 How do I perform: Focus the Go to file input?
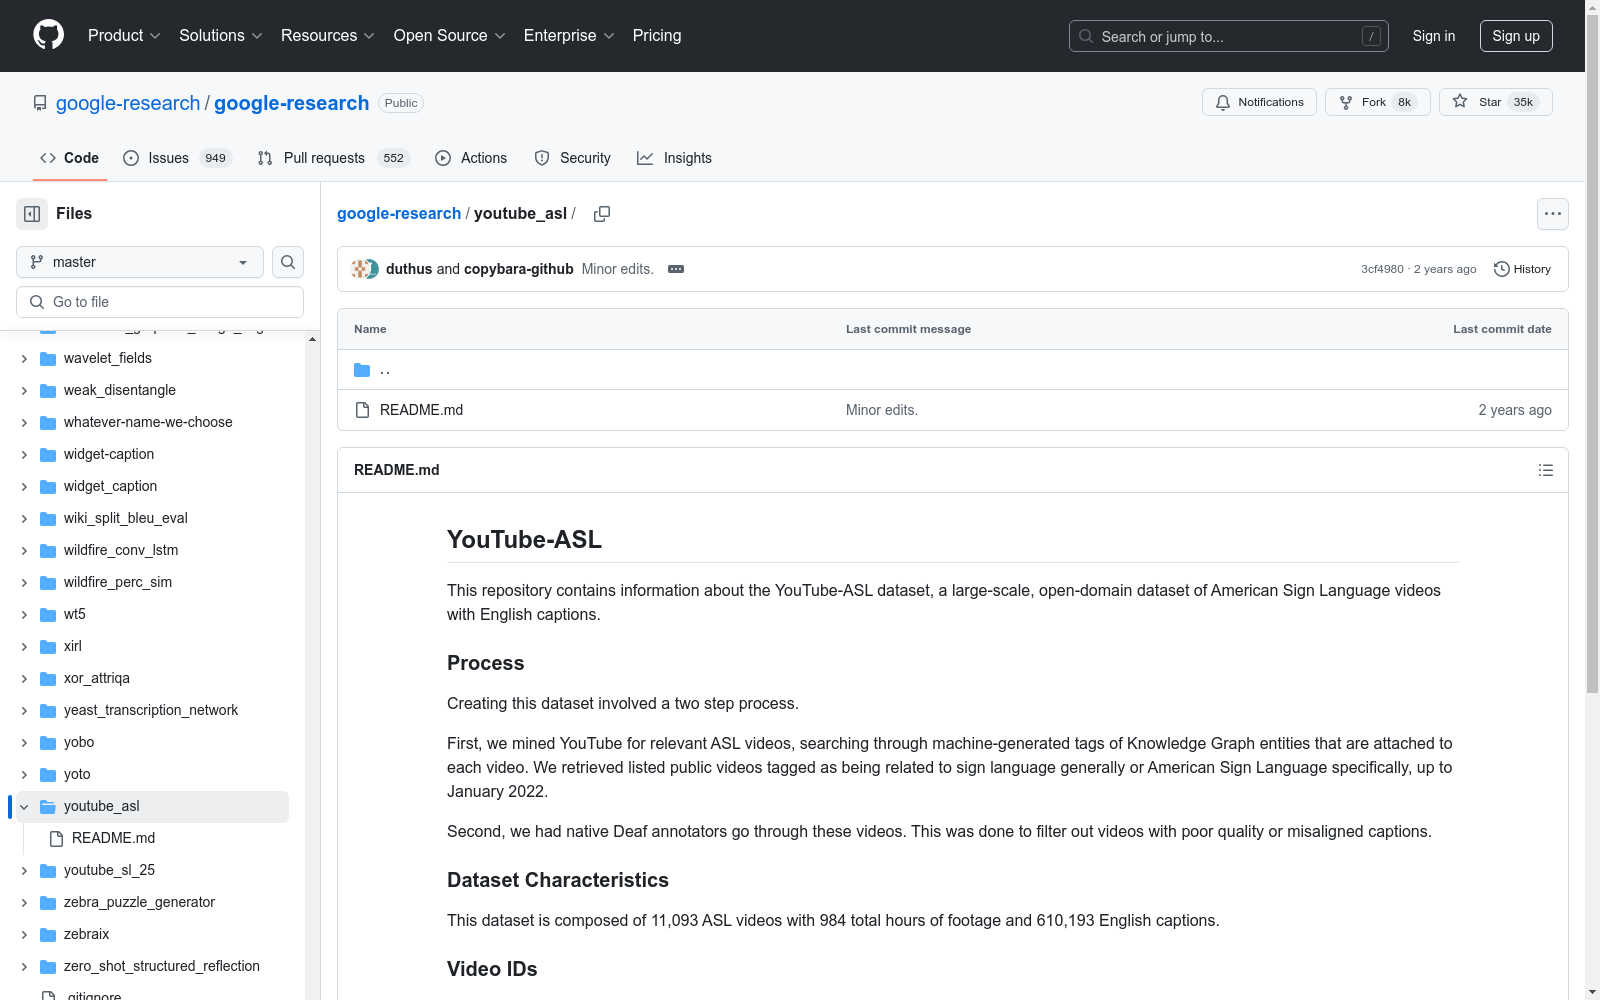(x=160, y=302)
